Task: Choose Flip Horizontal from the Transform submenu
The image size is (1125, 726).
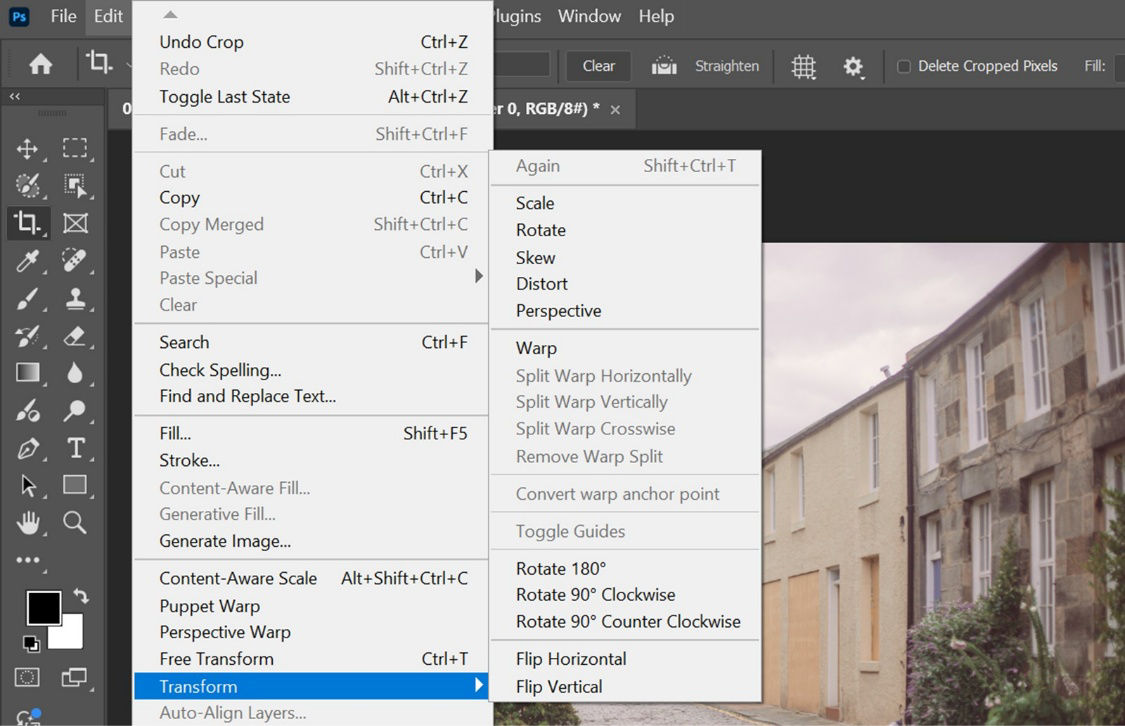Action: 570,658
